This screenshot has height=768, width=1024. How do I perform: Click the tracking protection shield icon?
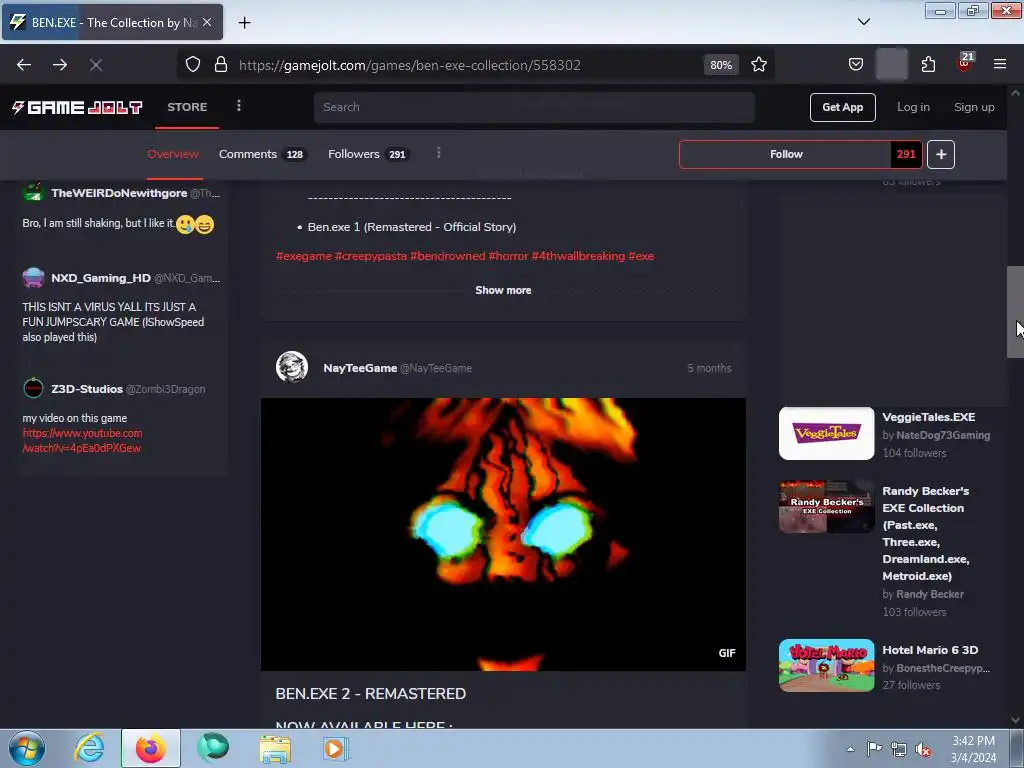click(193, 65)
